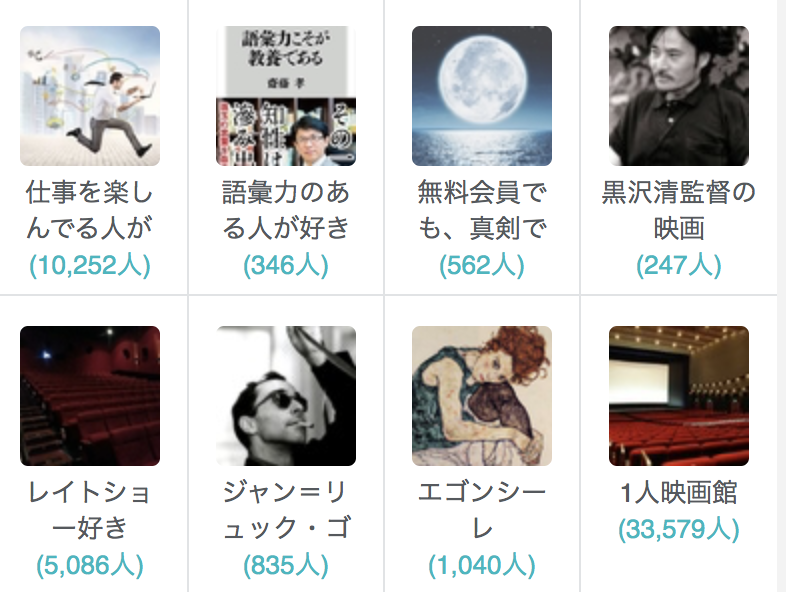Viewport: 786px width, 592px height.
Task: Select the movie theater screen image
Action: tap(679, 396)
